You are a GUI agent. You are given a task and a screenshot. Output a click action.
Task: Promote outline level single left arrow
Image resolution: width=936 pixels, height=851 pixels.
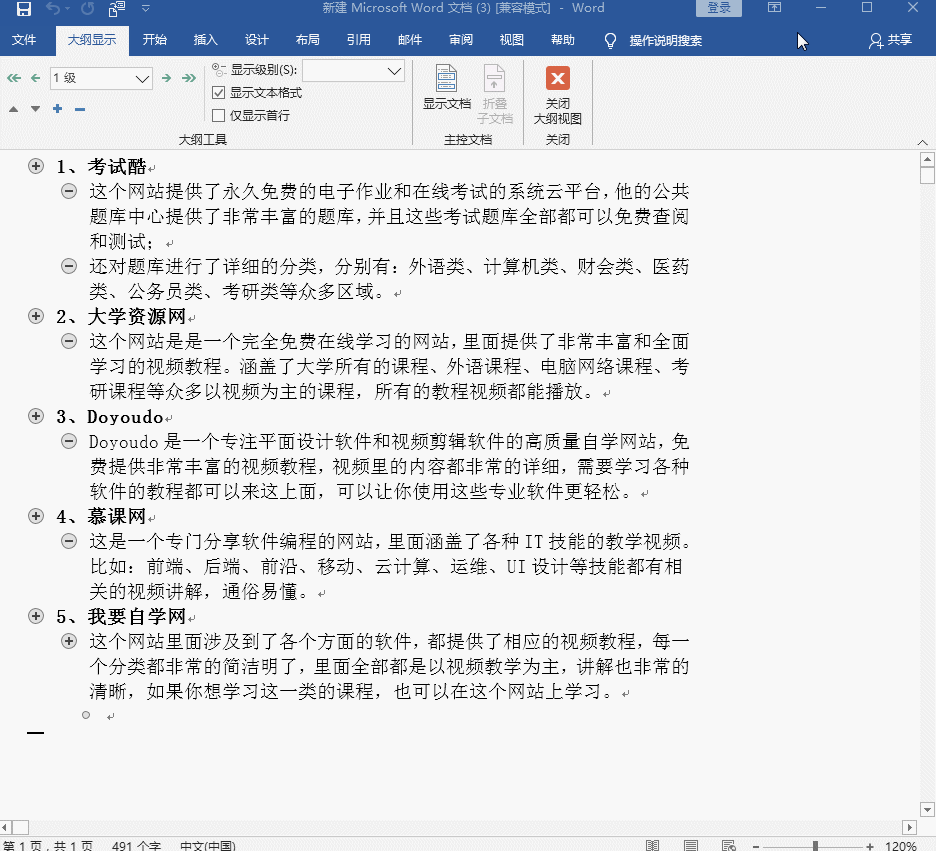[36, 78]
